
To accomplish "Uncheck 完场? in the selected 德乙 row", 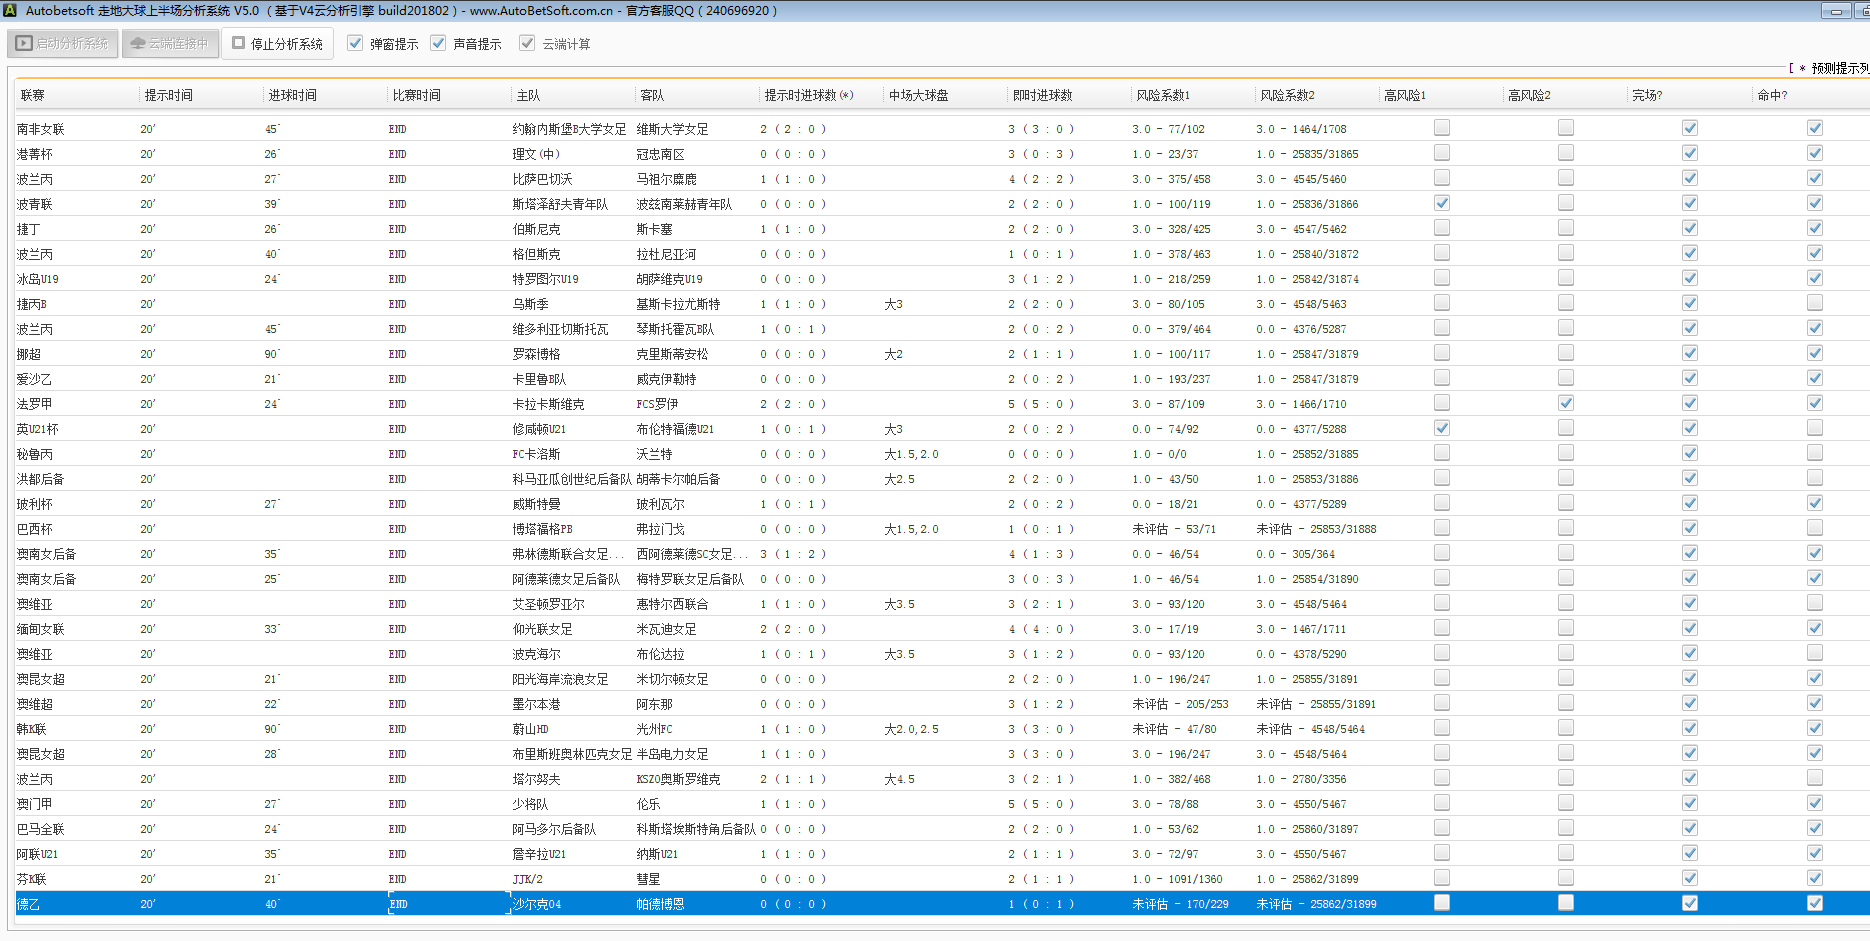I will point(1689,903).
